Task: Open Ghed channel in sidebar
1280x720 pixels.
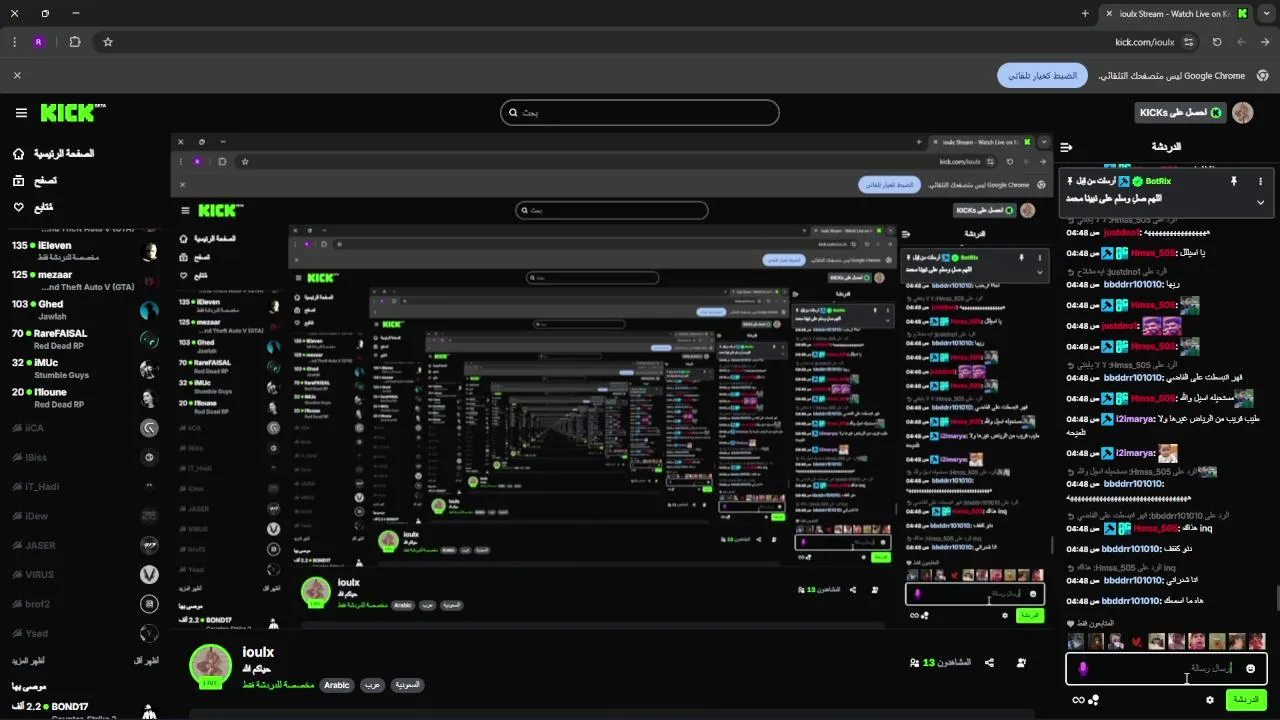Action: (x=84, y=310)
